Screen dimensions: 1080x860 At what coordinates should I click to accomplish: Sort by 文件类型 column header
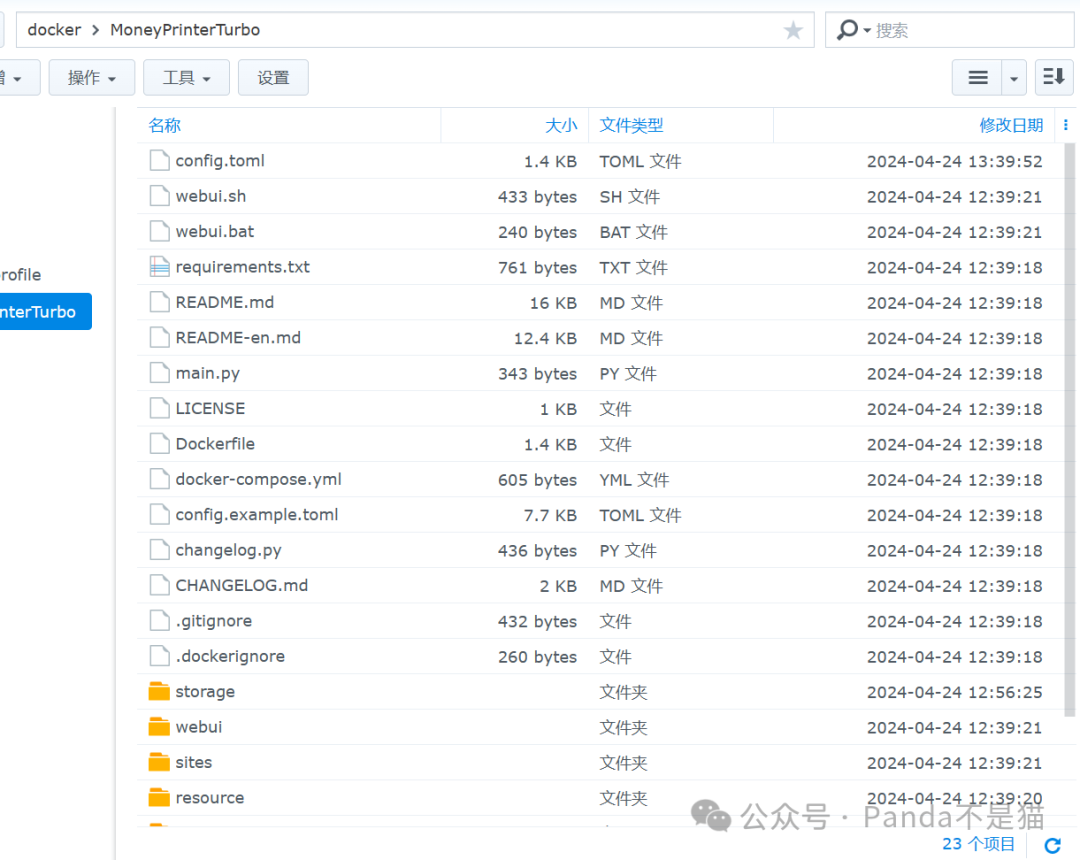pos(631,125)
